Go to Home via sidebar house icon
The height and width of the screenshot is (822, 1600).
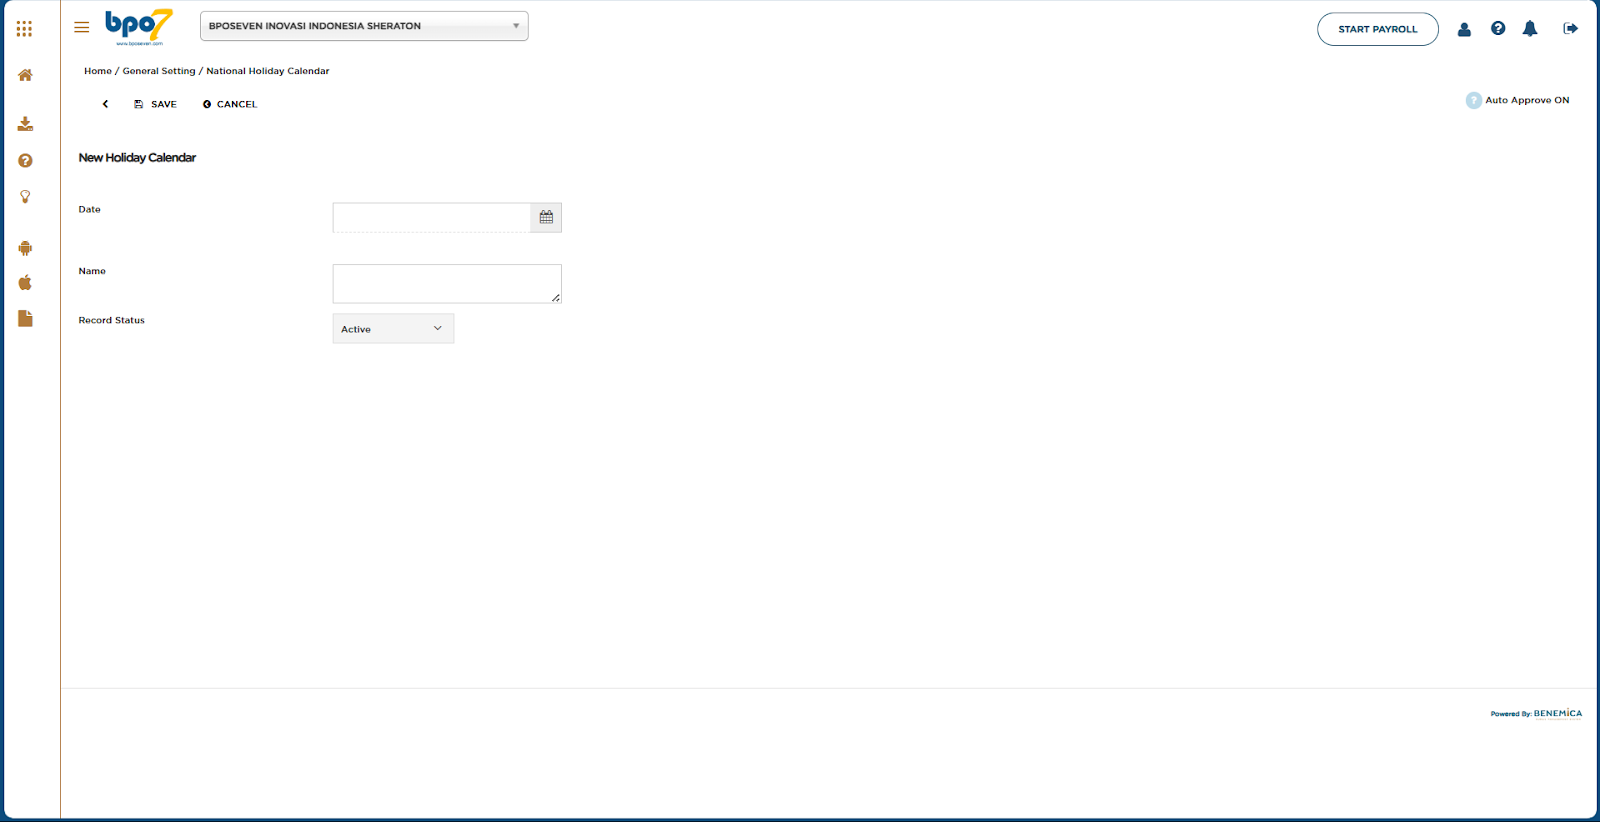point(25,75)
